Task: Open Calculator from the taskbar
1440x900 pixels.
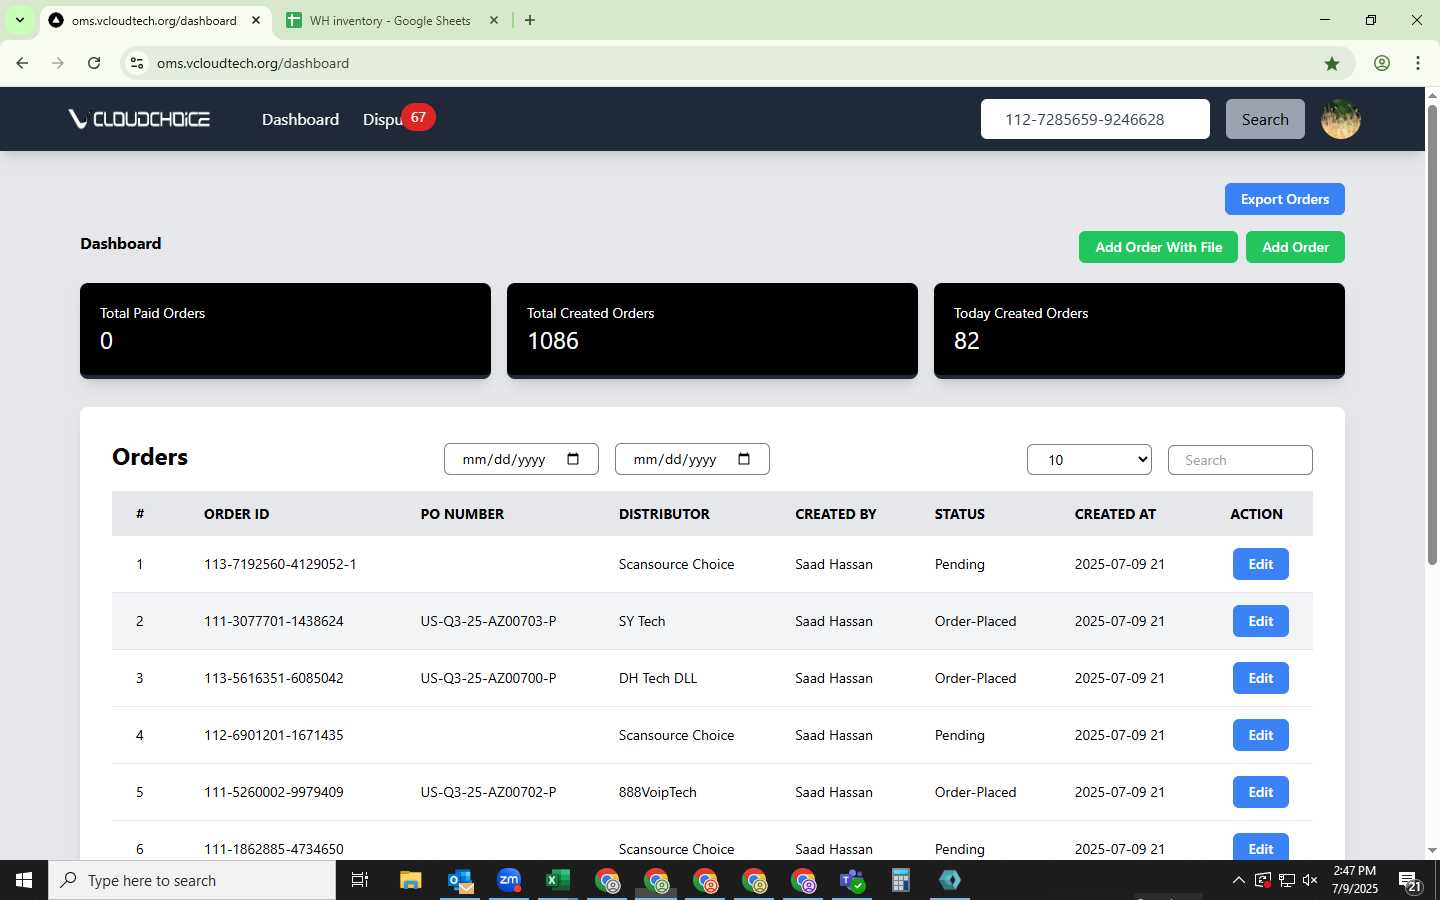Action: pos(901,880)
